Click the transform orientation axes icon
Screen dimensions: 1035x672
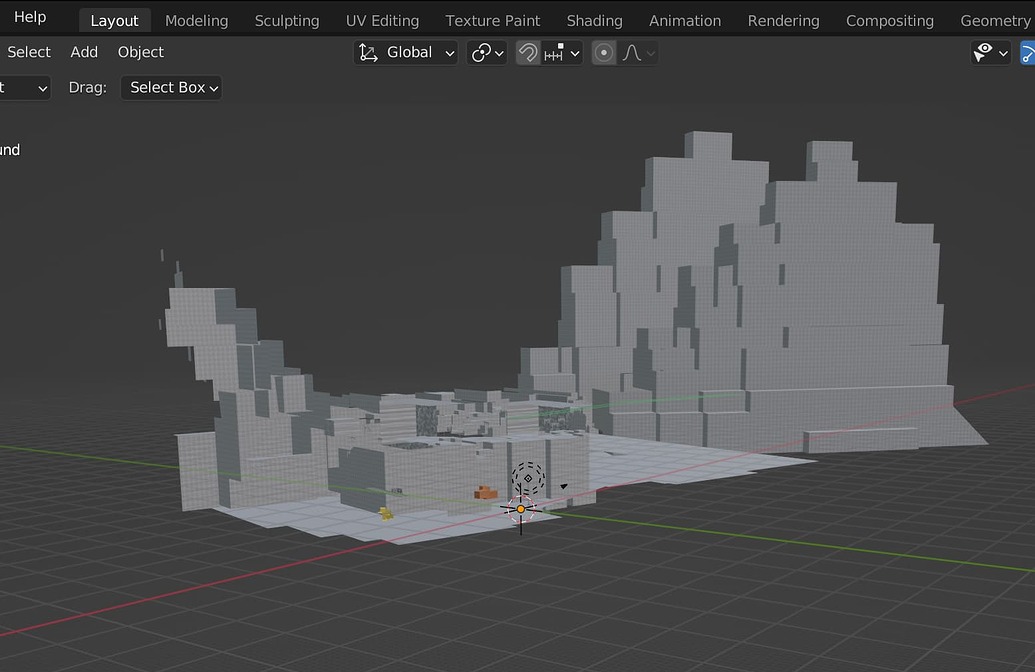(x=368, y=52)
